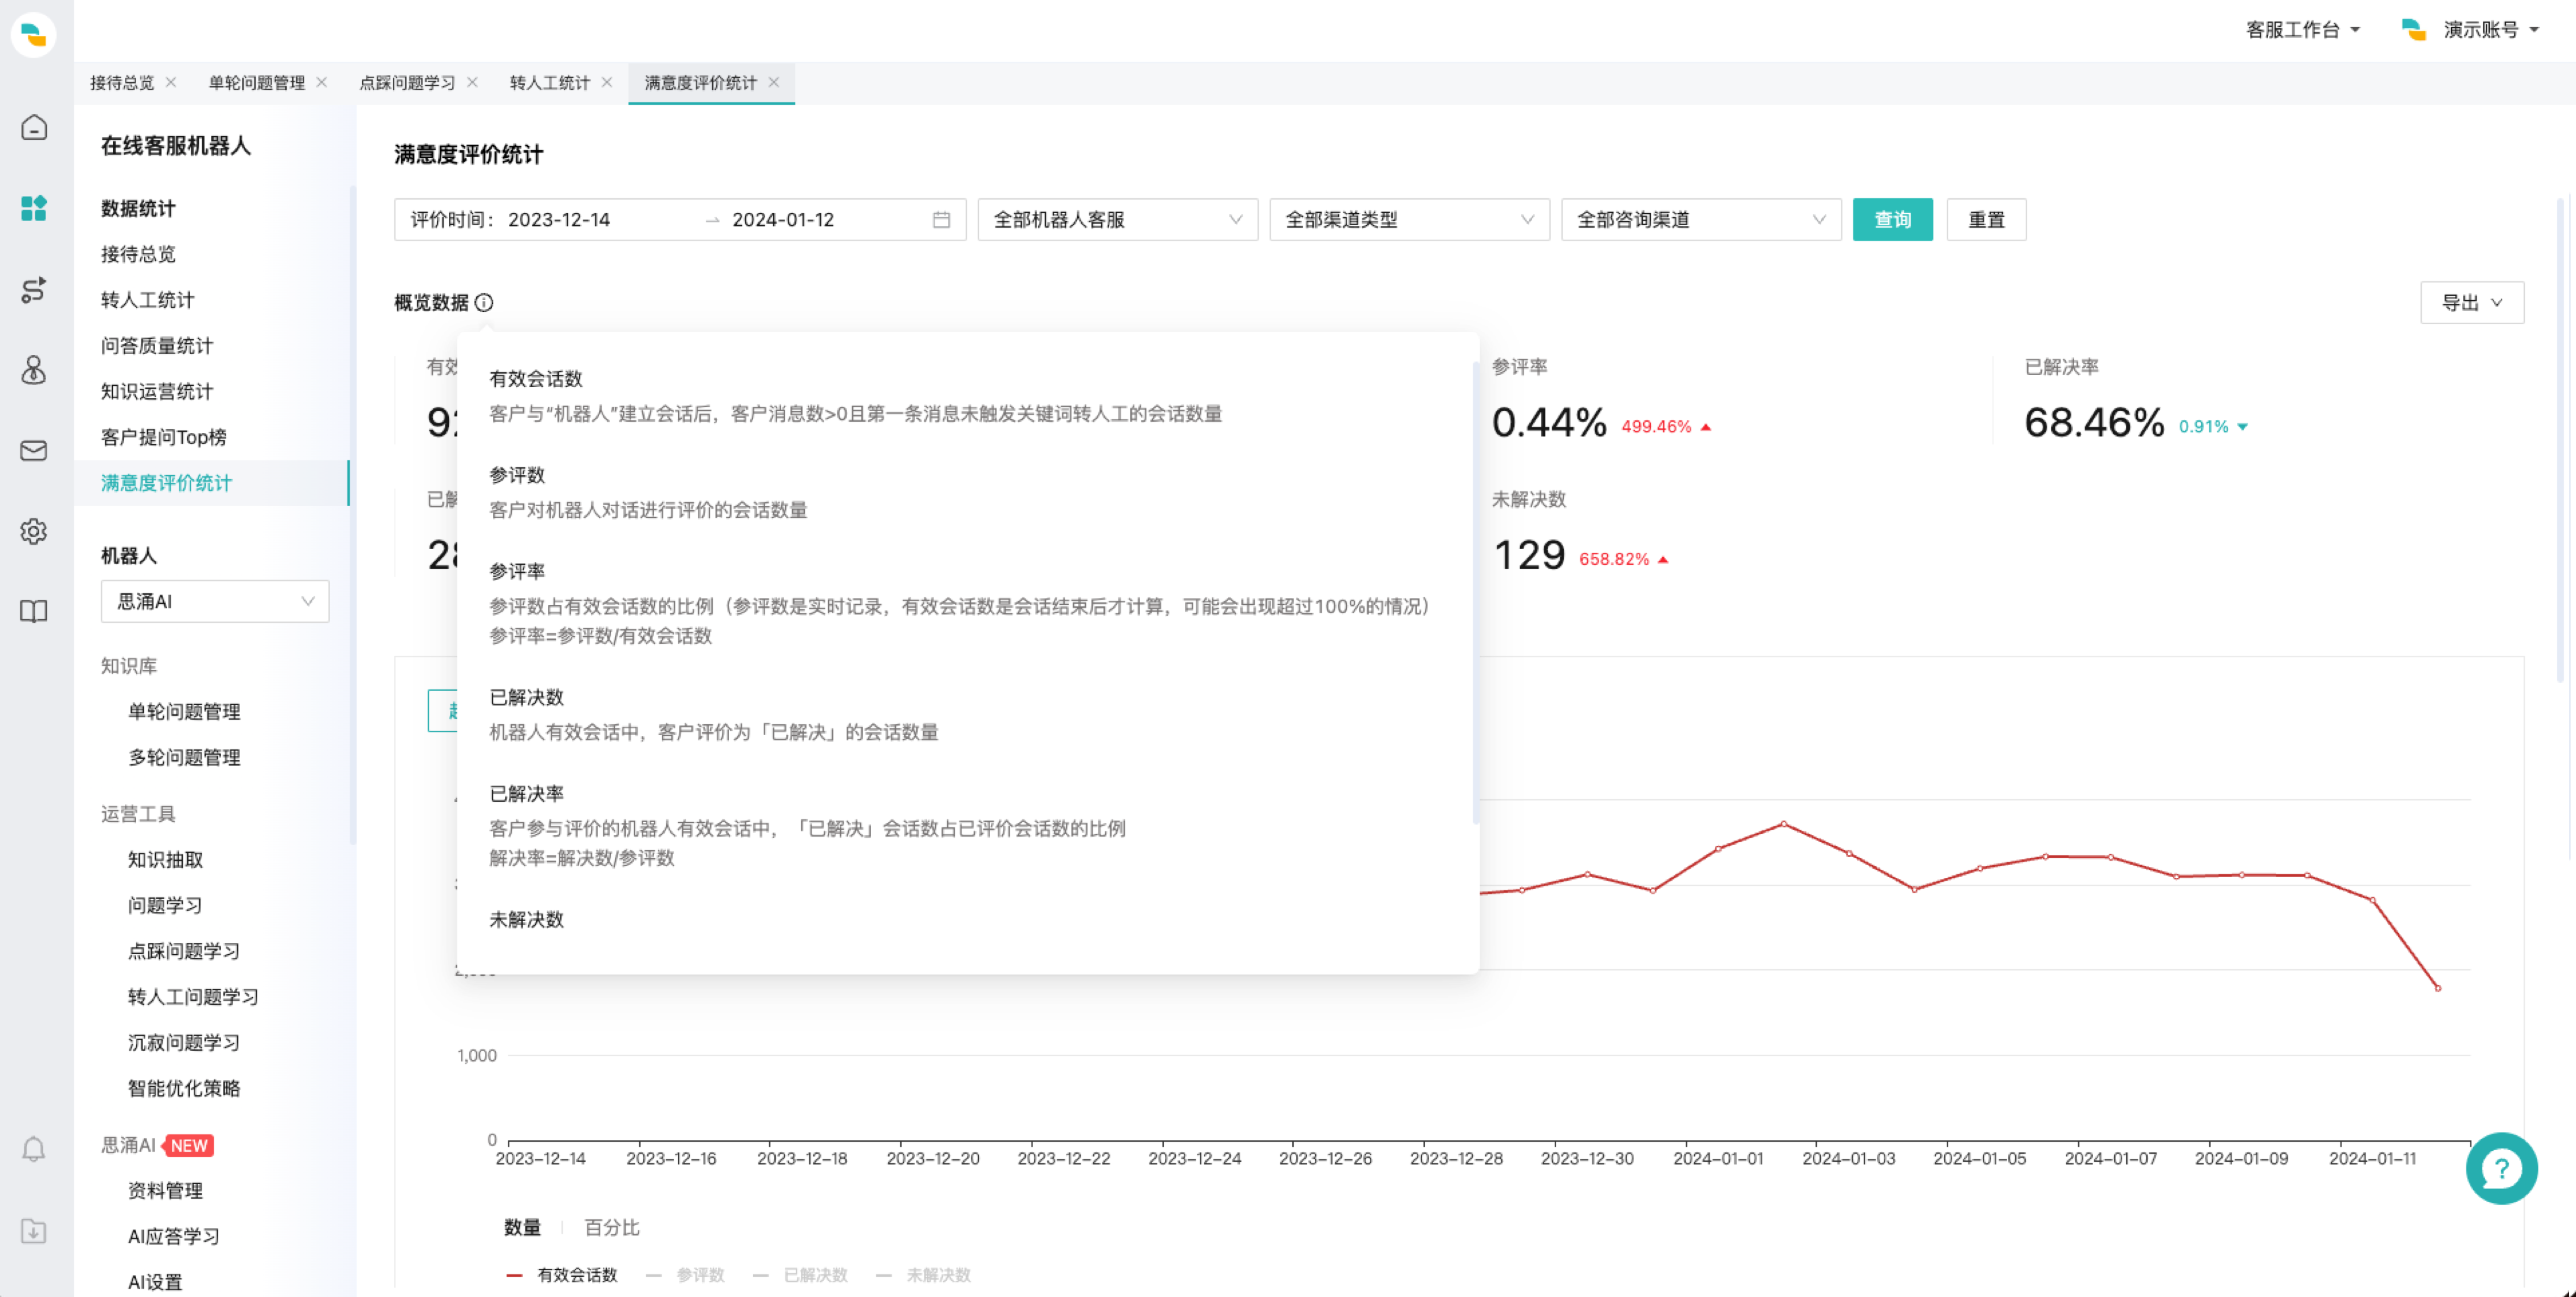Toggle the 已解决数 legend series
The image size is (2576, 1297).
[800, 1274]
